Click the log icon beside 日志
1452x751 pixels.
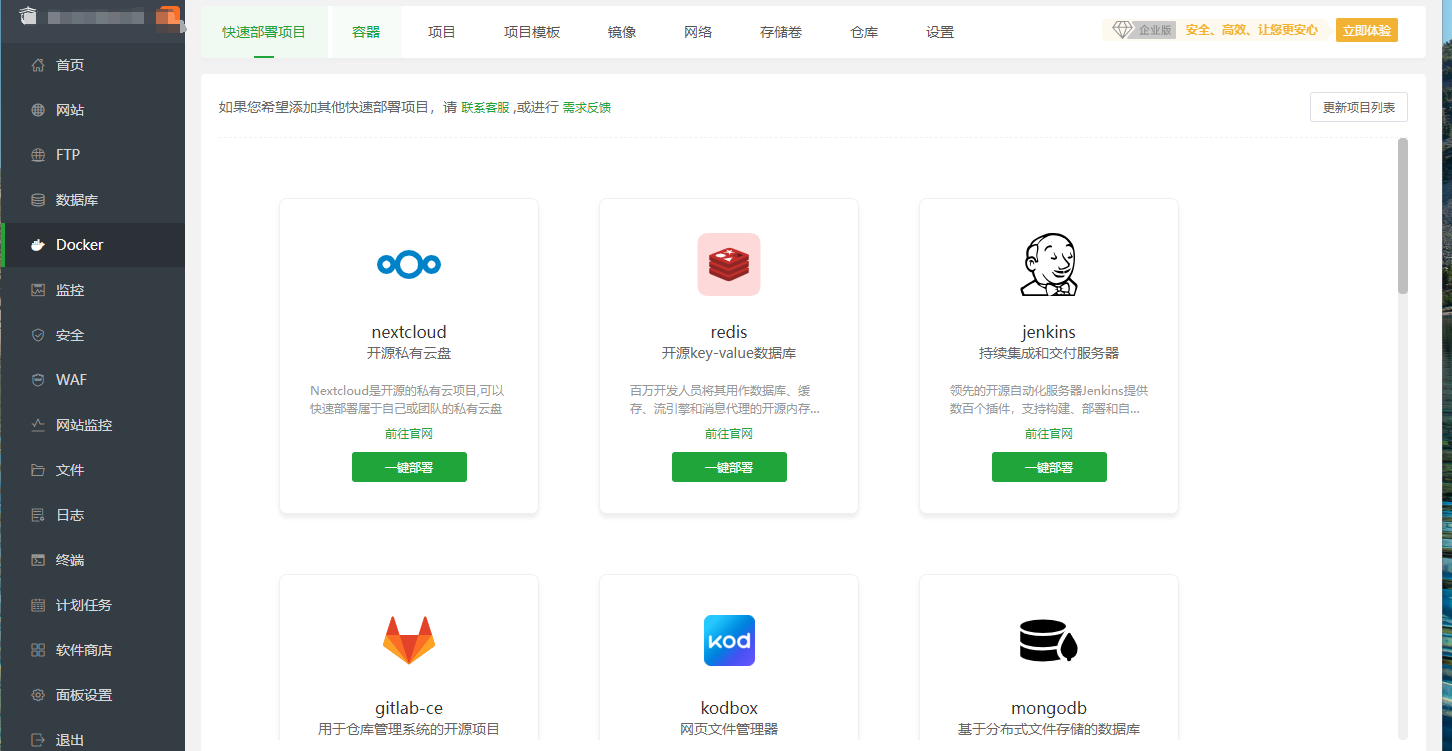pyautogui.click(x=38, y=515)
